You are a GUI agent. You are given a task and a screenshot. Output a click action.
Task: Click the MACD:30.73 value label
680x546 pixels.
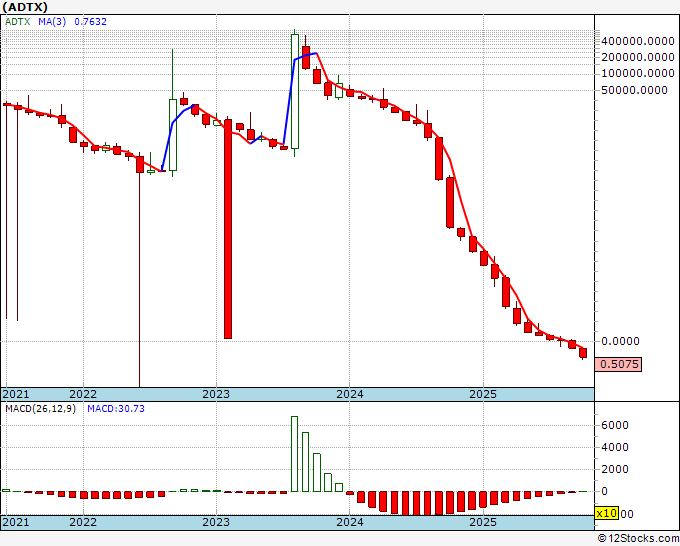click(x=116, y=409)
